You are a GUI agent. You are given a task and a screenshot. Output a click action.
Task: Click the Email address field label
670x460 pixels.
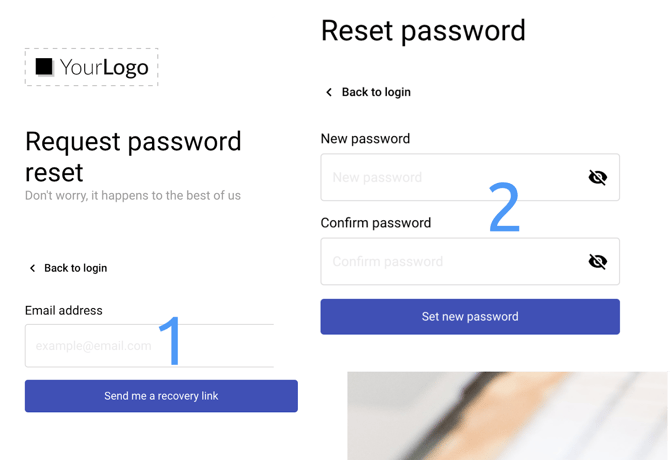pos(64,311)
